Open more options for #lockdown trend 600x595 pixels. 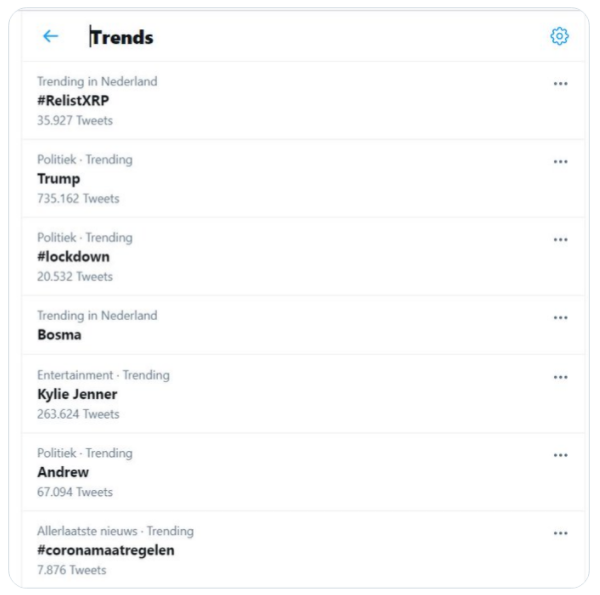pyautogui.click(x=561, y=240)
